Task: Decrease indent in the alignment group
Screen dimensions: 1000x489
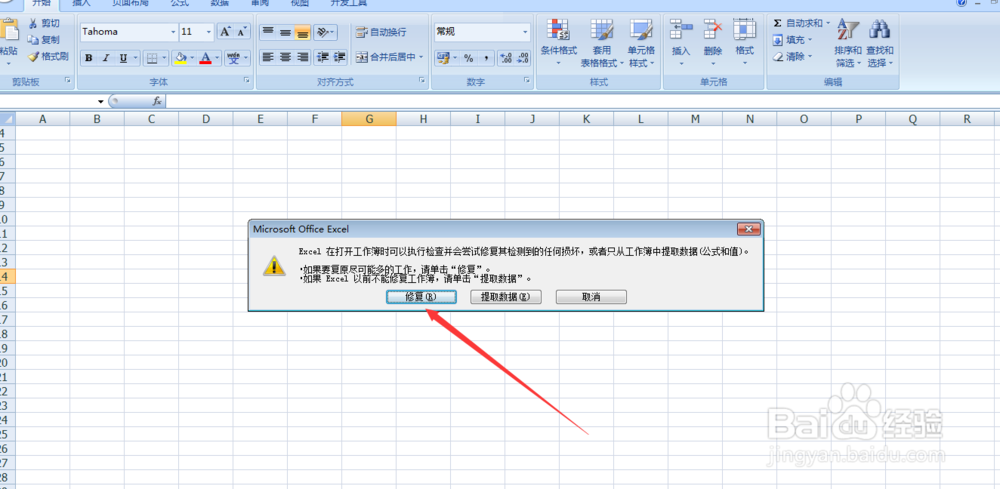Action: [x=323, y=57]
